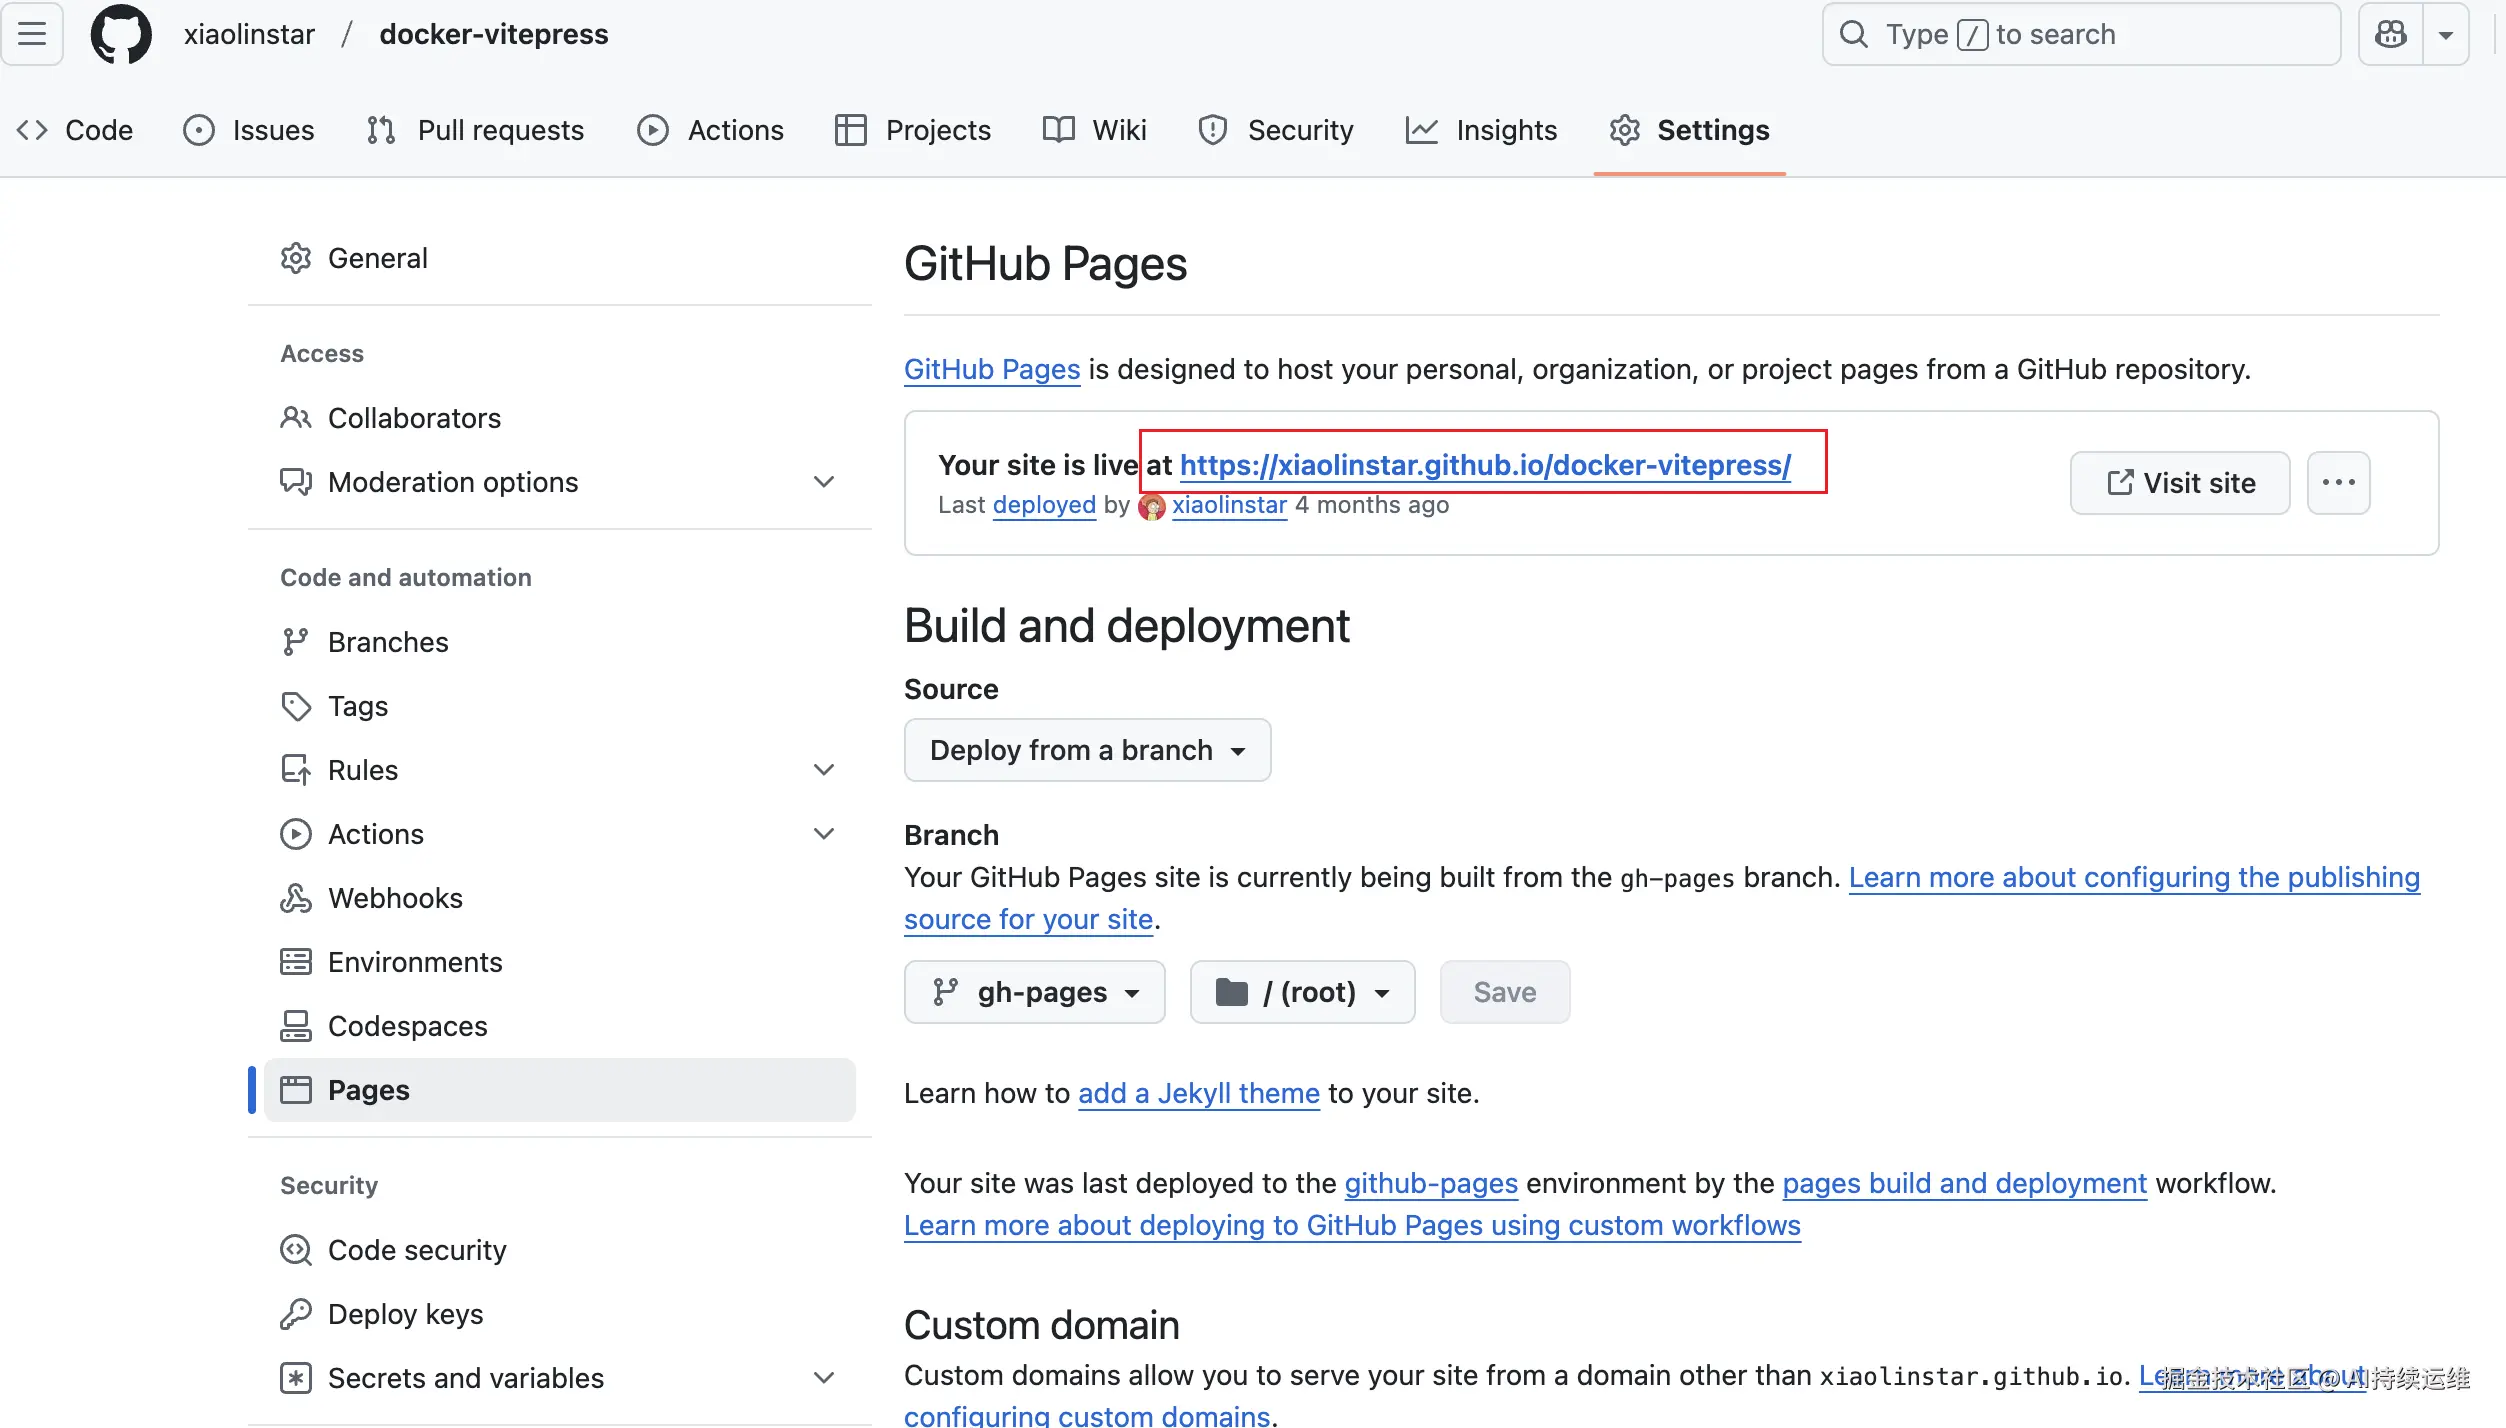The width and height of the screenshot is (2506, 1428).
Task: Open the Tags settings page
Action: tap(357, 706)
